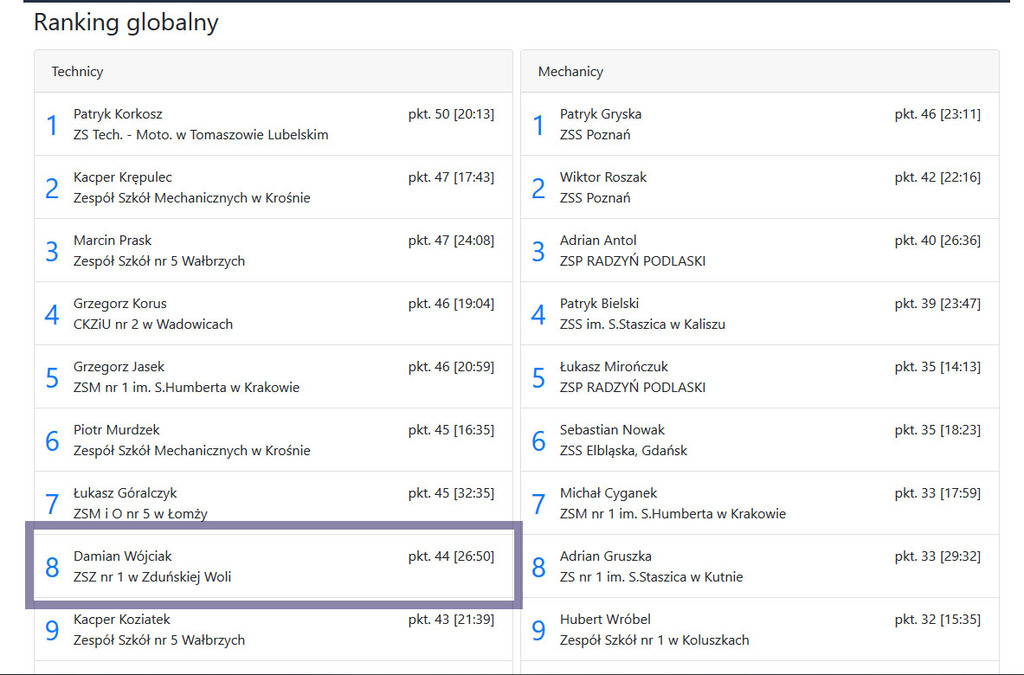Select "CKZiU nr 2 w Wadowicach"
This screenshot has width=1024, height=675.
coord(153,324)
